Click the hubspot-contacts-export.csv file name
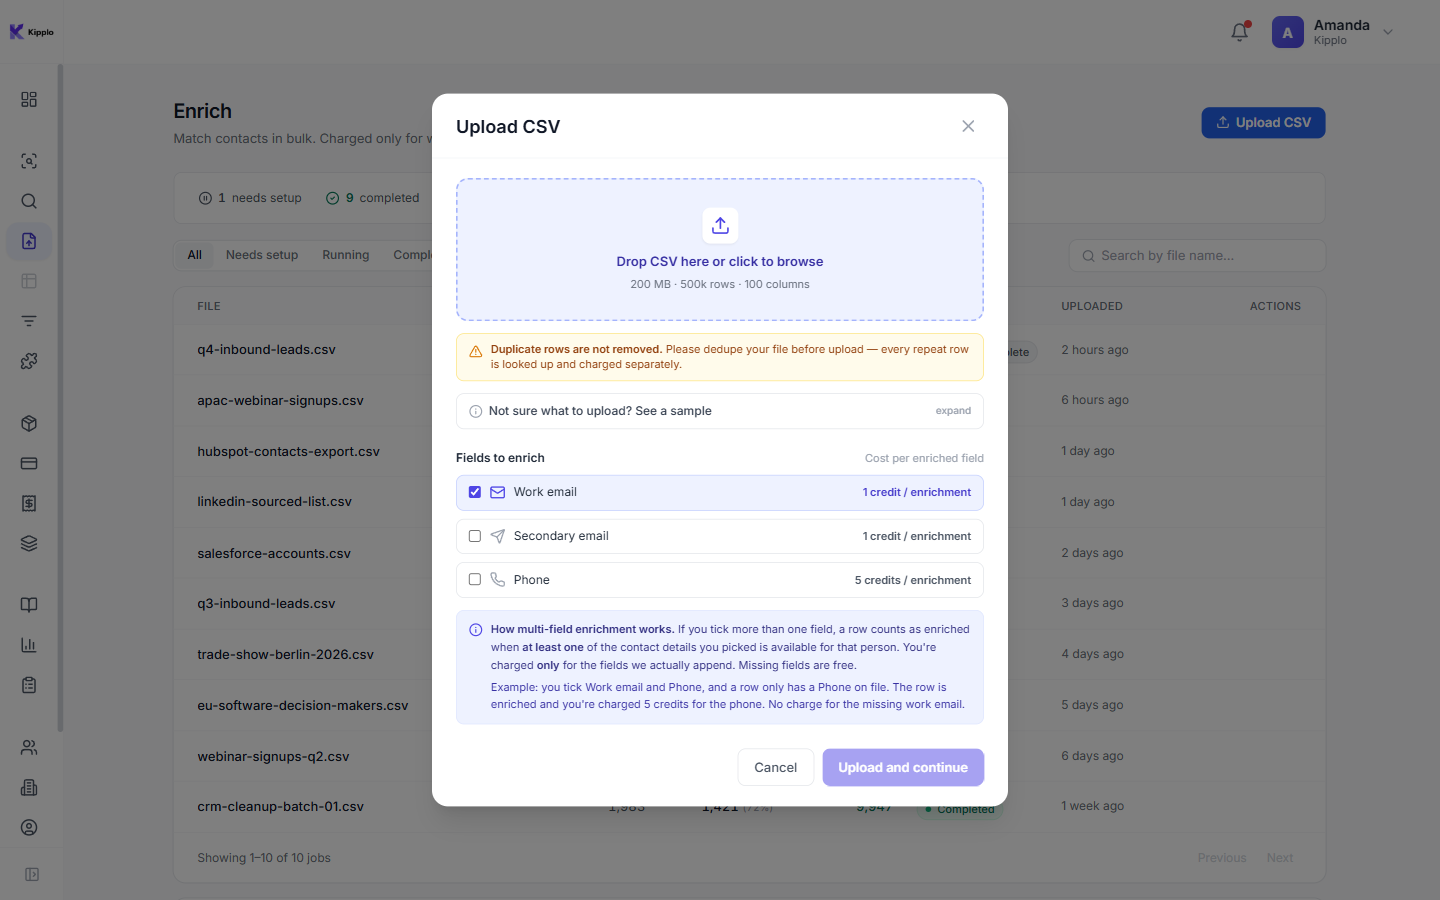This screenshot has height=900, width=1440. tap(288, 451)
